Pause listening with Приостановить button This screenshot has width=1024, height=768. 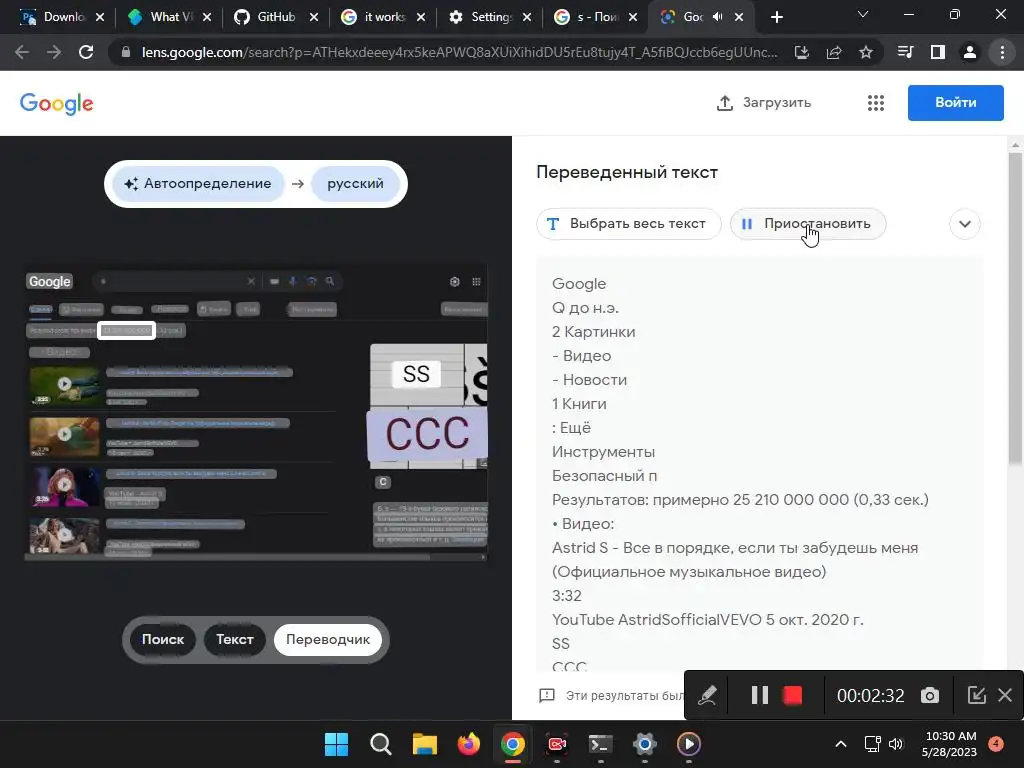click(x=808, y=224)
